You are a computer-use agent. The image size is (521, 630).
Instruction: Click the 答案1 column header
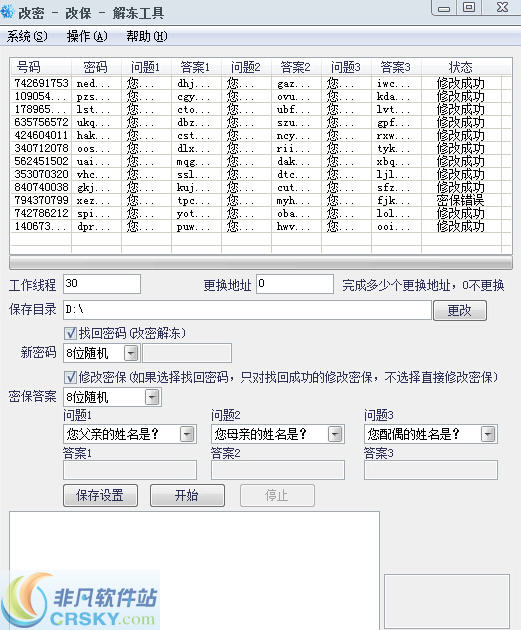pyautogui.click(x=196, y=67)
